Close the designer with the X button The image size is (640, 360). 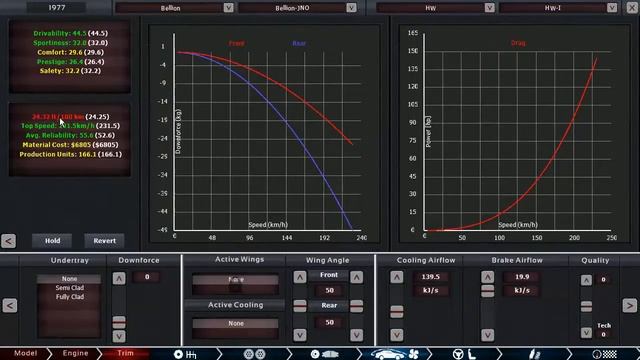[632, 7]
